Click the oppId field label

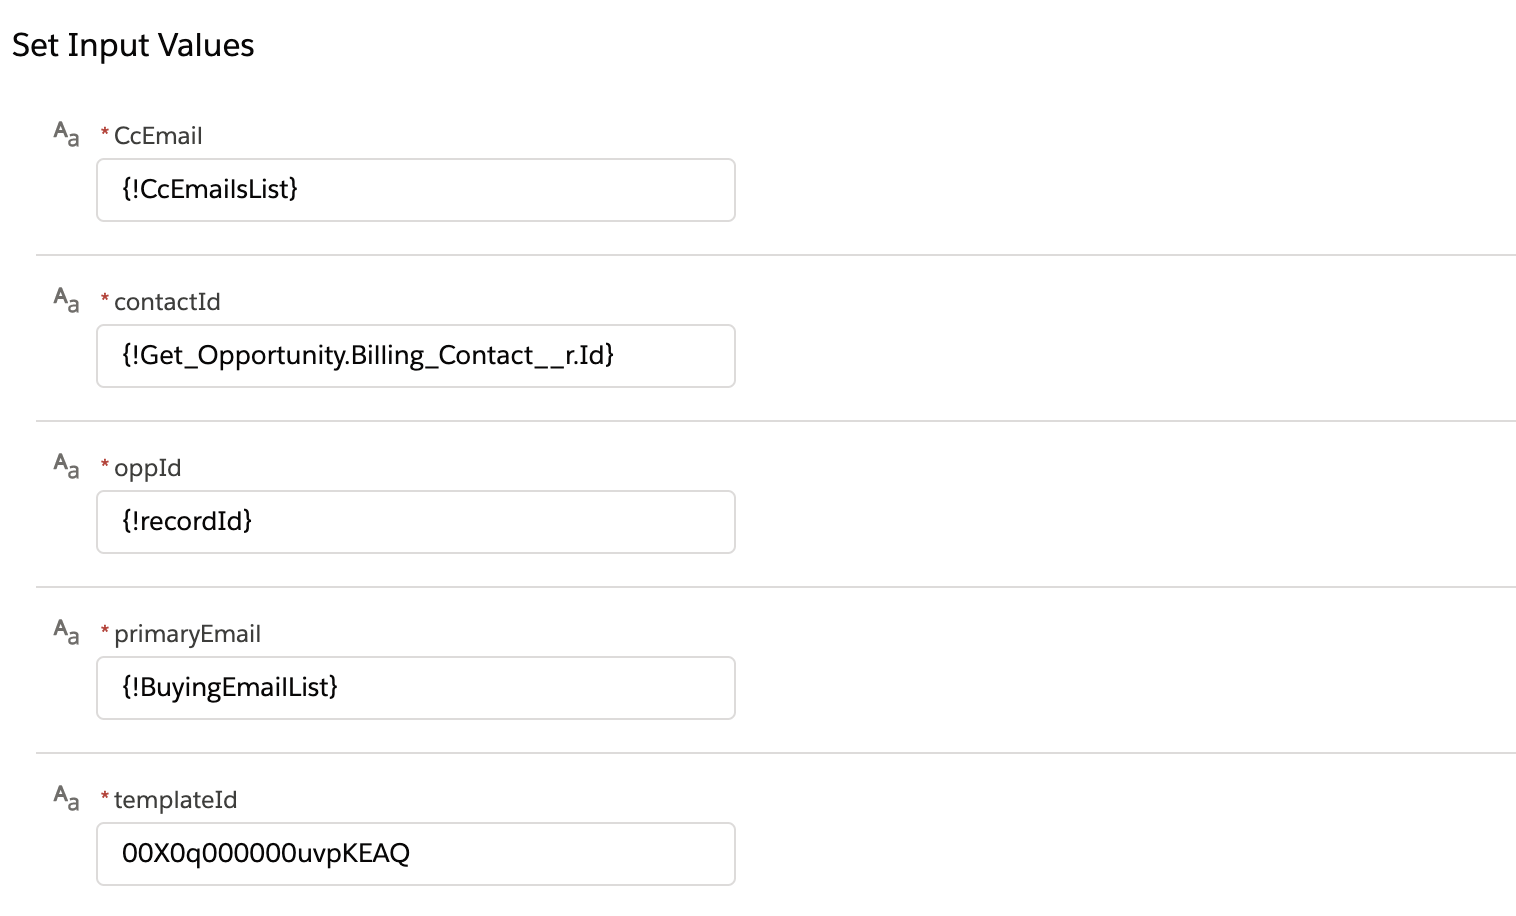coord(148,468)
